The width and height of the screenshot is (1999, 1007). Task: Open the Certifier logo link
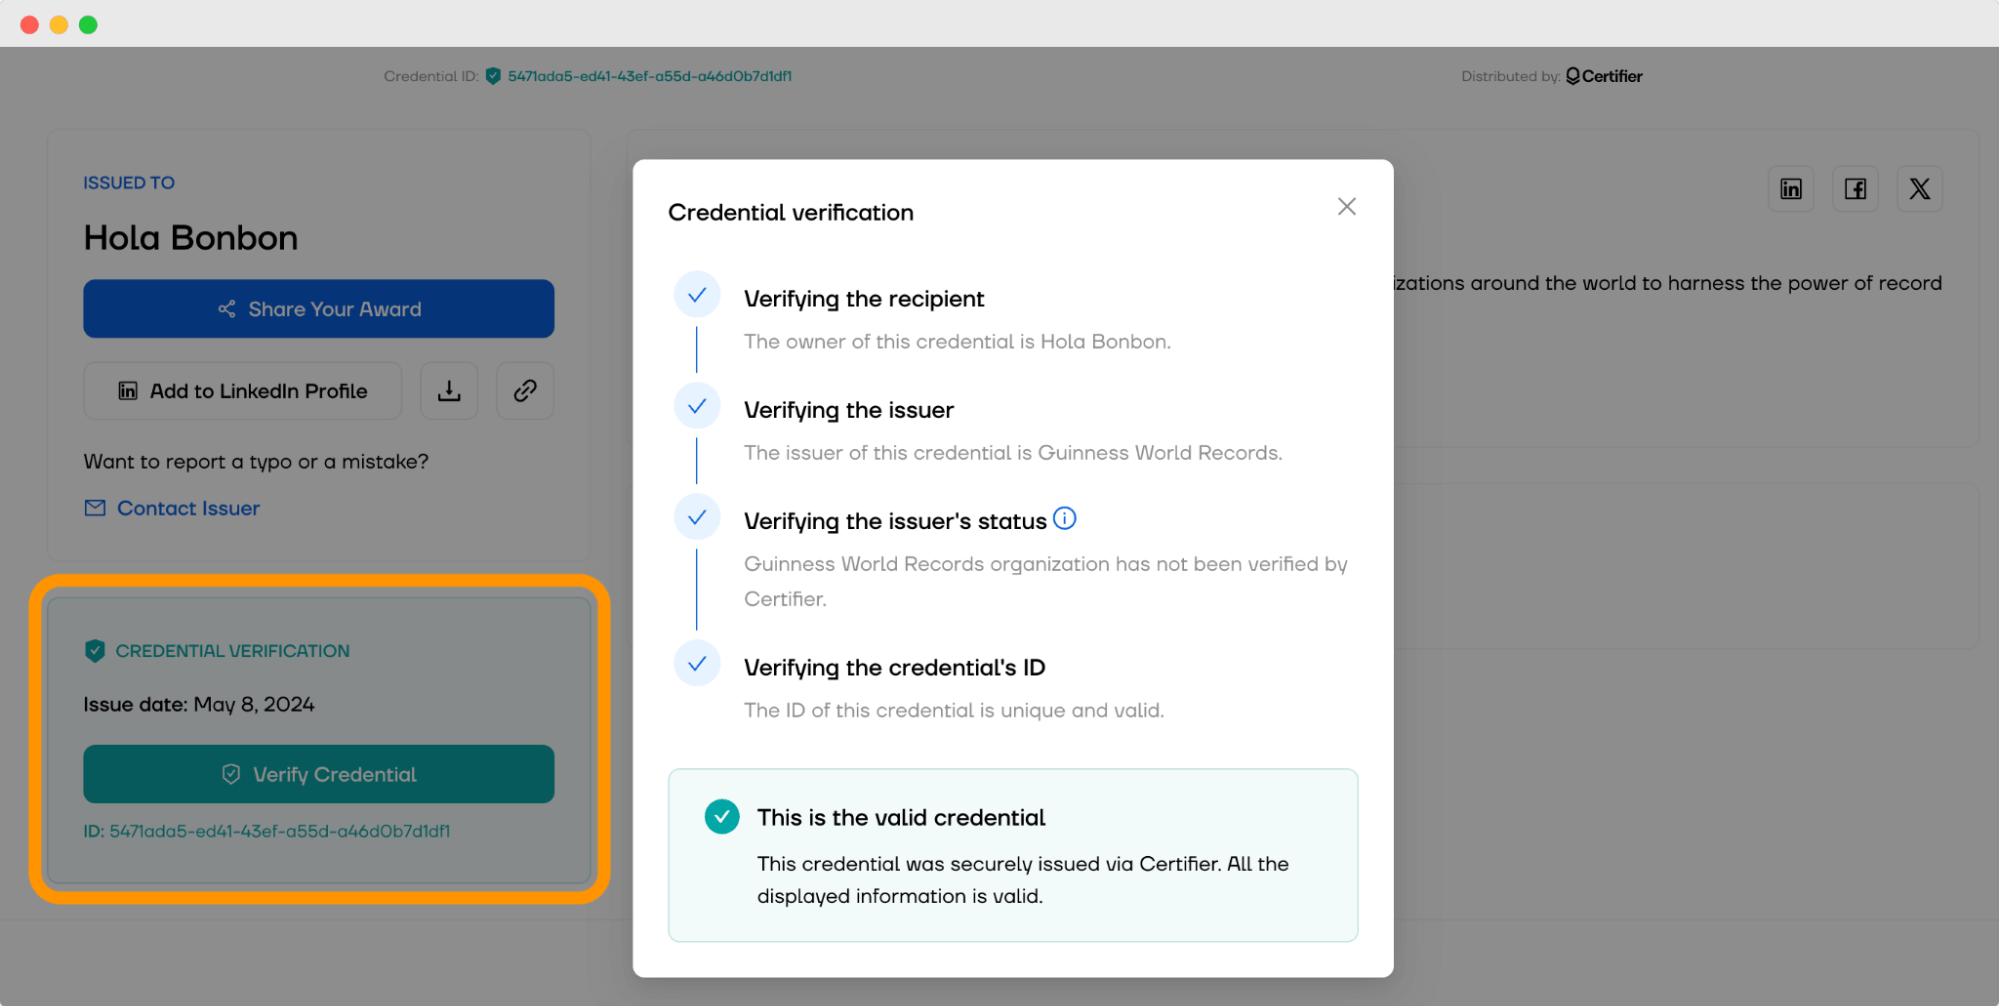[x=1604, y=76]
